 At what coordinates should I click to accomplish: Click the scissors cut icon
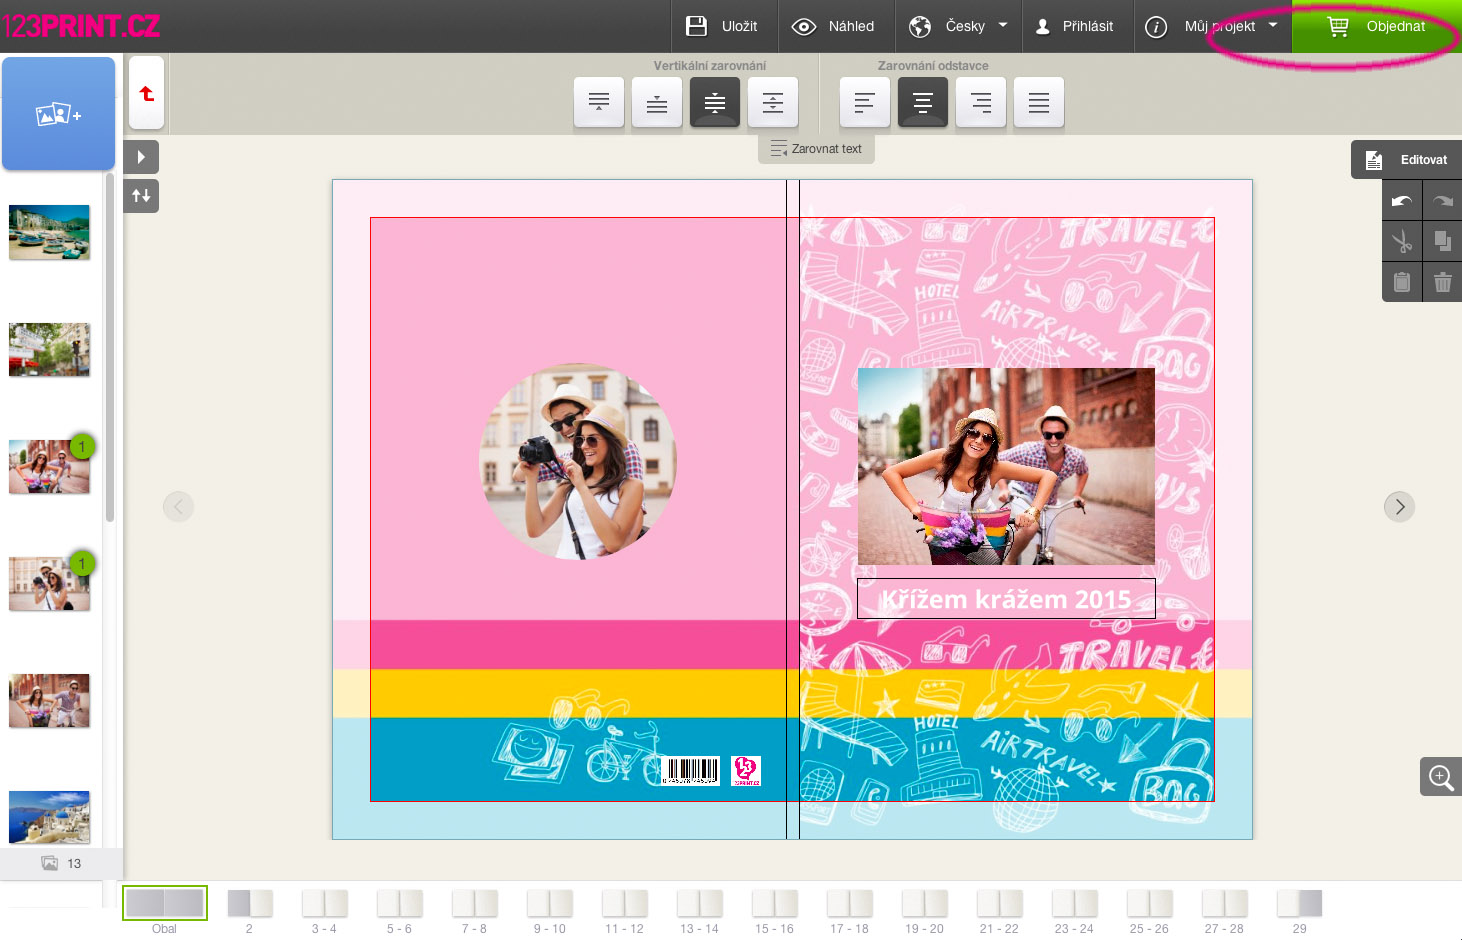[x=1402, y=241]
